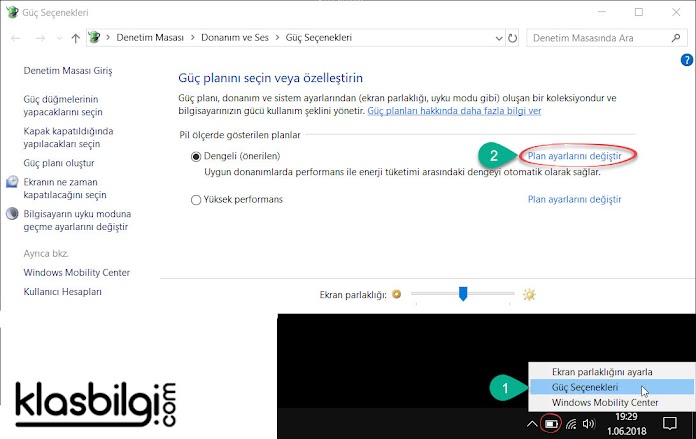
Task: Click the search magnifier icon
Action: [x=676, y=38]
